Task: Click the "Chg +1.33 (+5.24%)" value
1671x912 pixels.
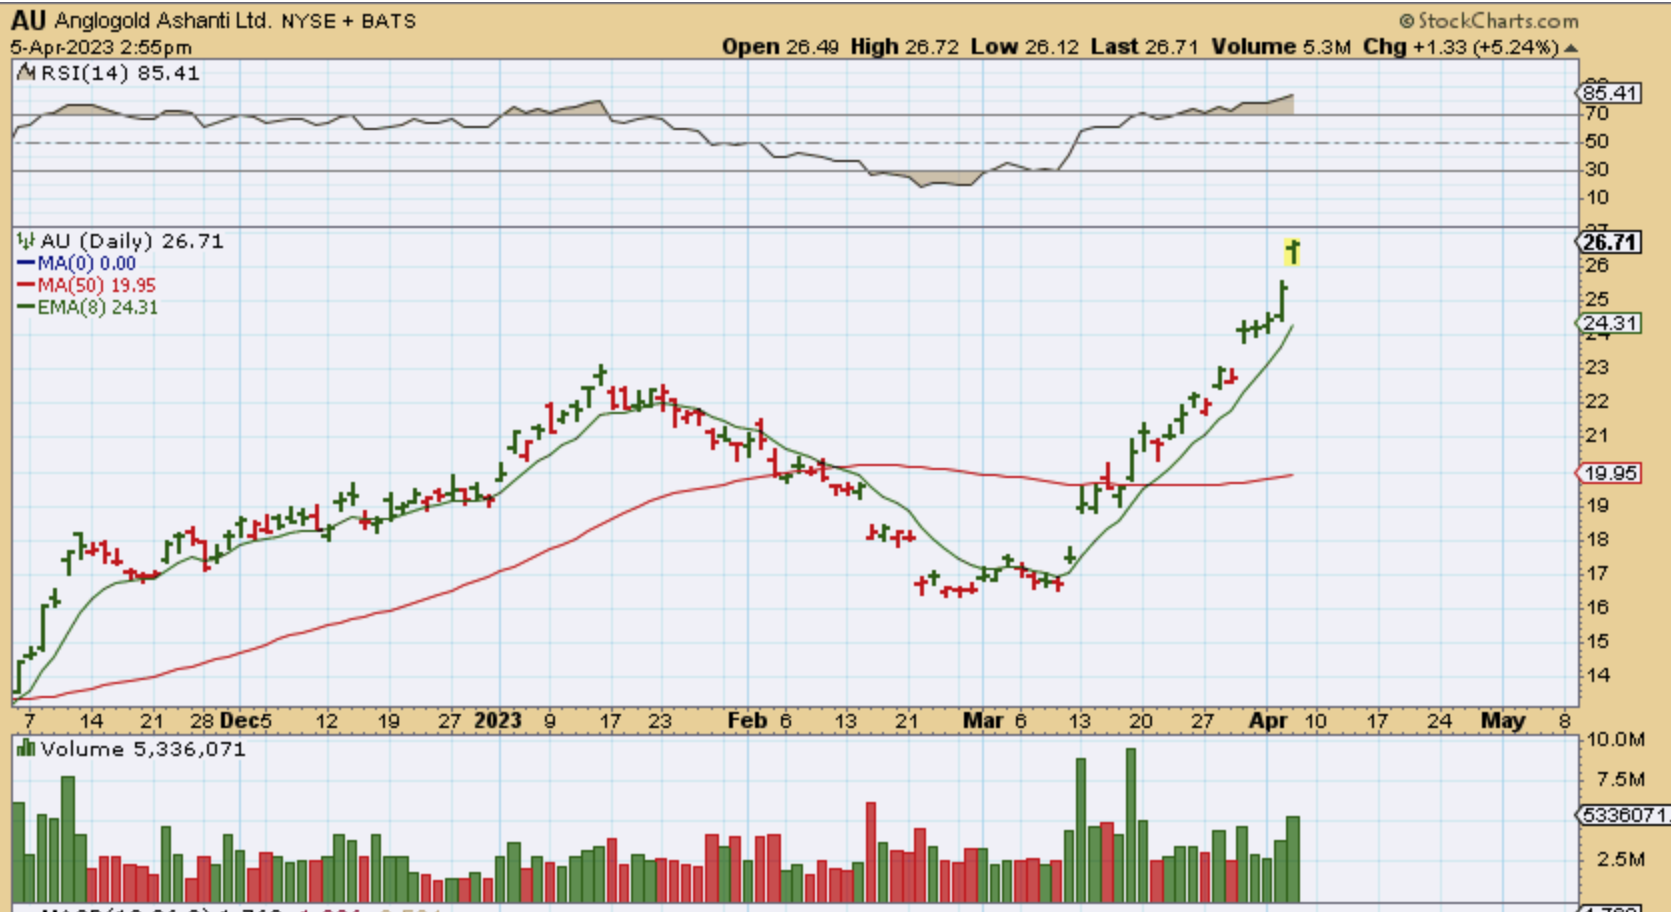Action: coord(1461,47)
